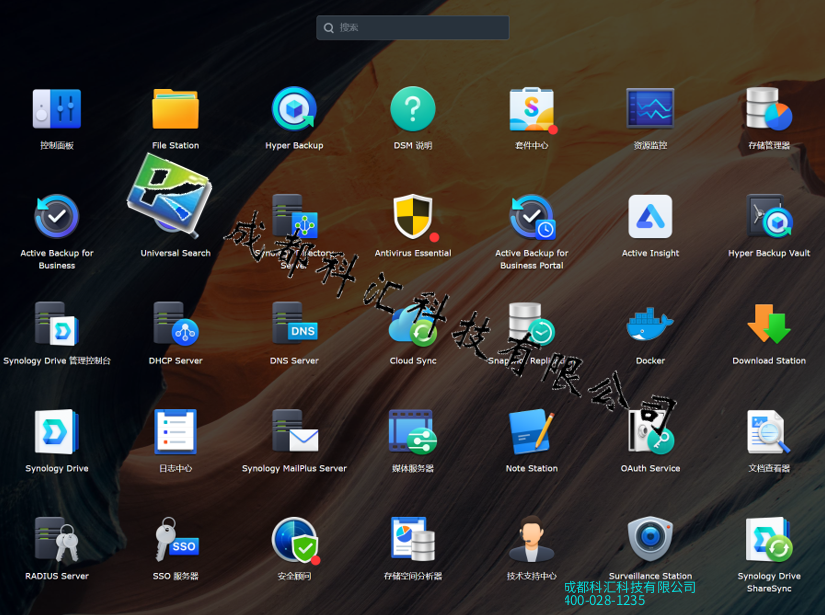Open Synology Directory Server
The width and height of the screenshot is (825, 615).
[x=294, y=217]
